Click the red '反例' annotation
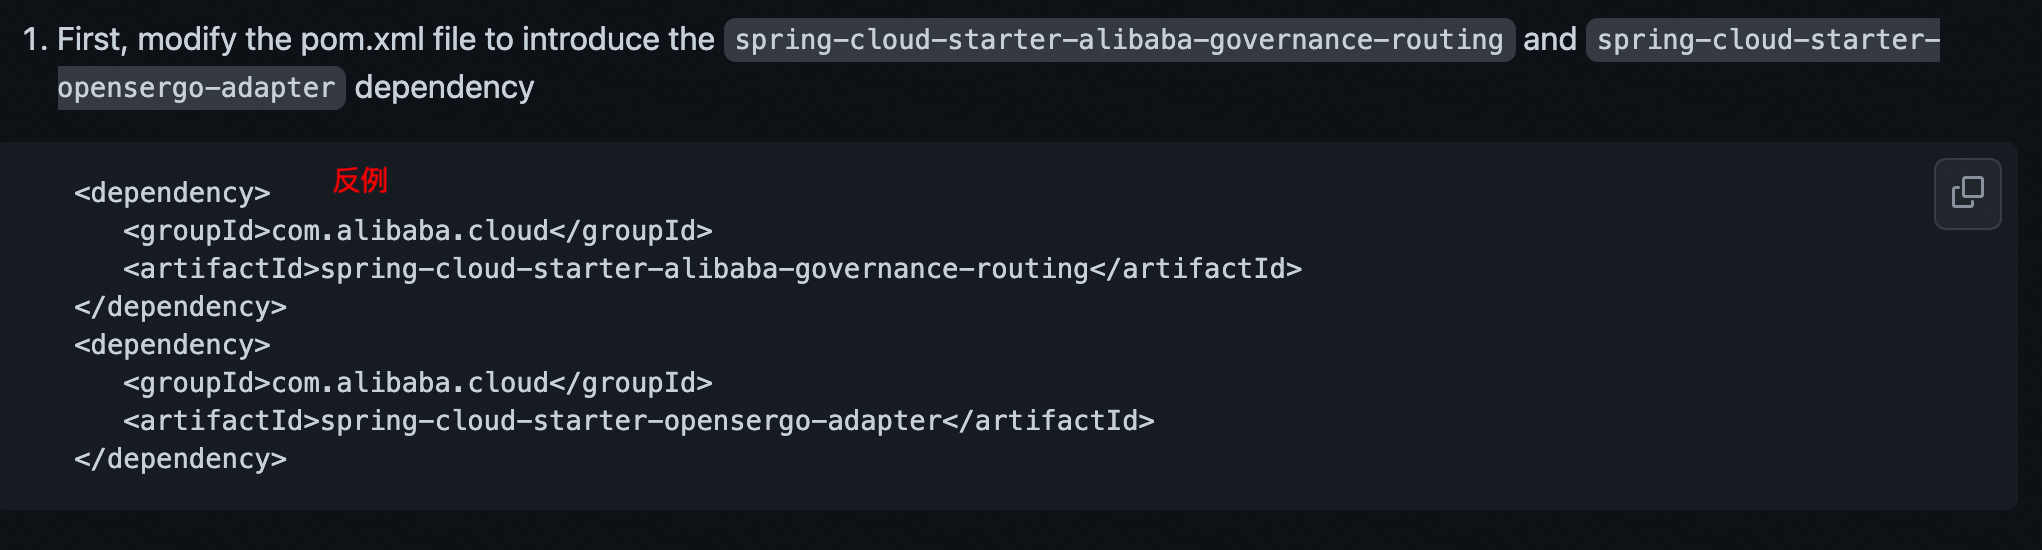Screen dimensions: 2042x550 pyautogui.click(x=360, y=180)
